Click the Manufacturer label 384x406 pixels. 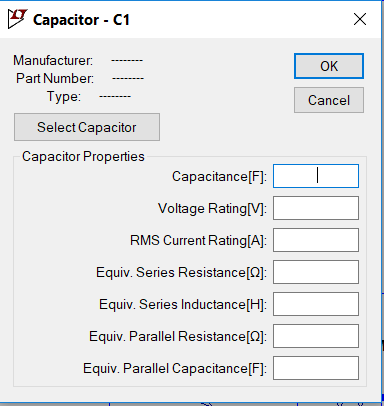53,60
